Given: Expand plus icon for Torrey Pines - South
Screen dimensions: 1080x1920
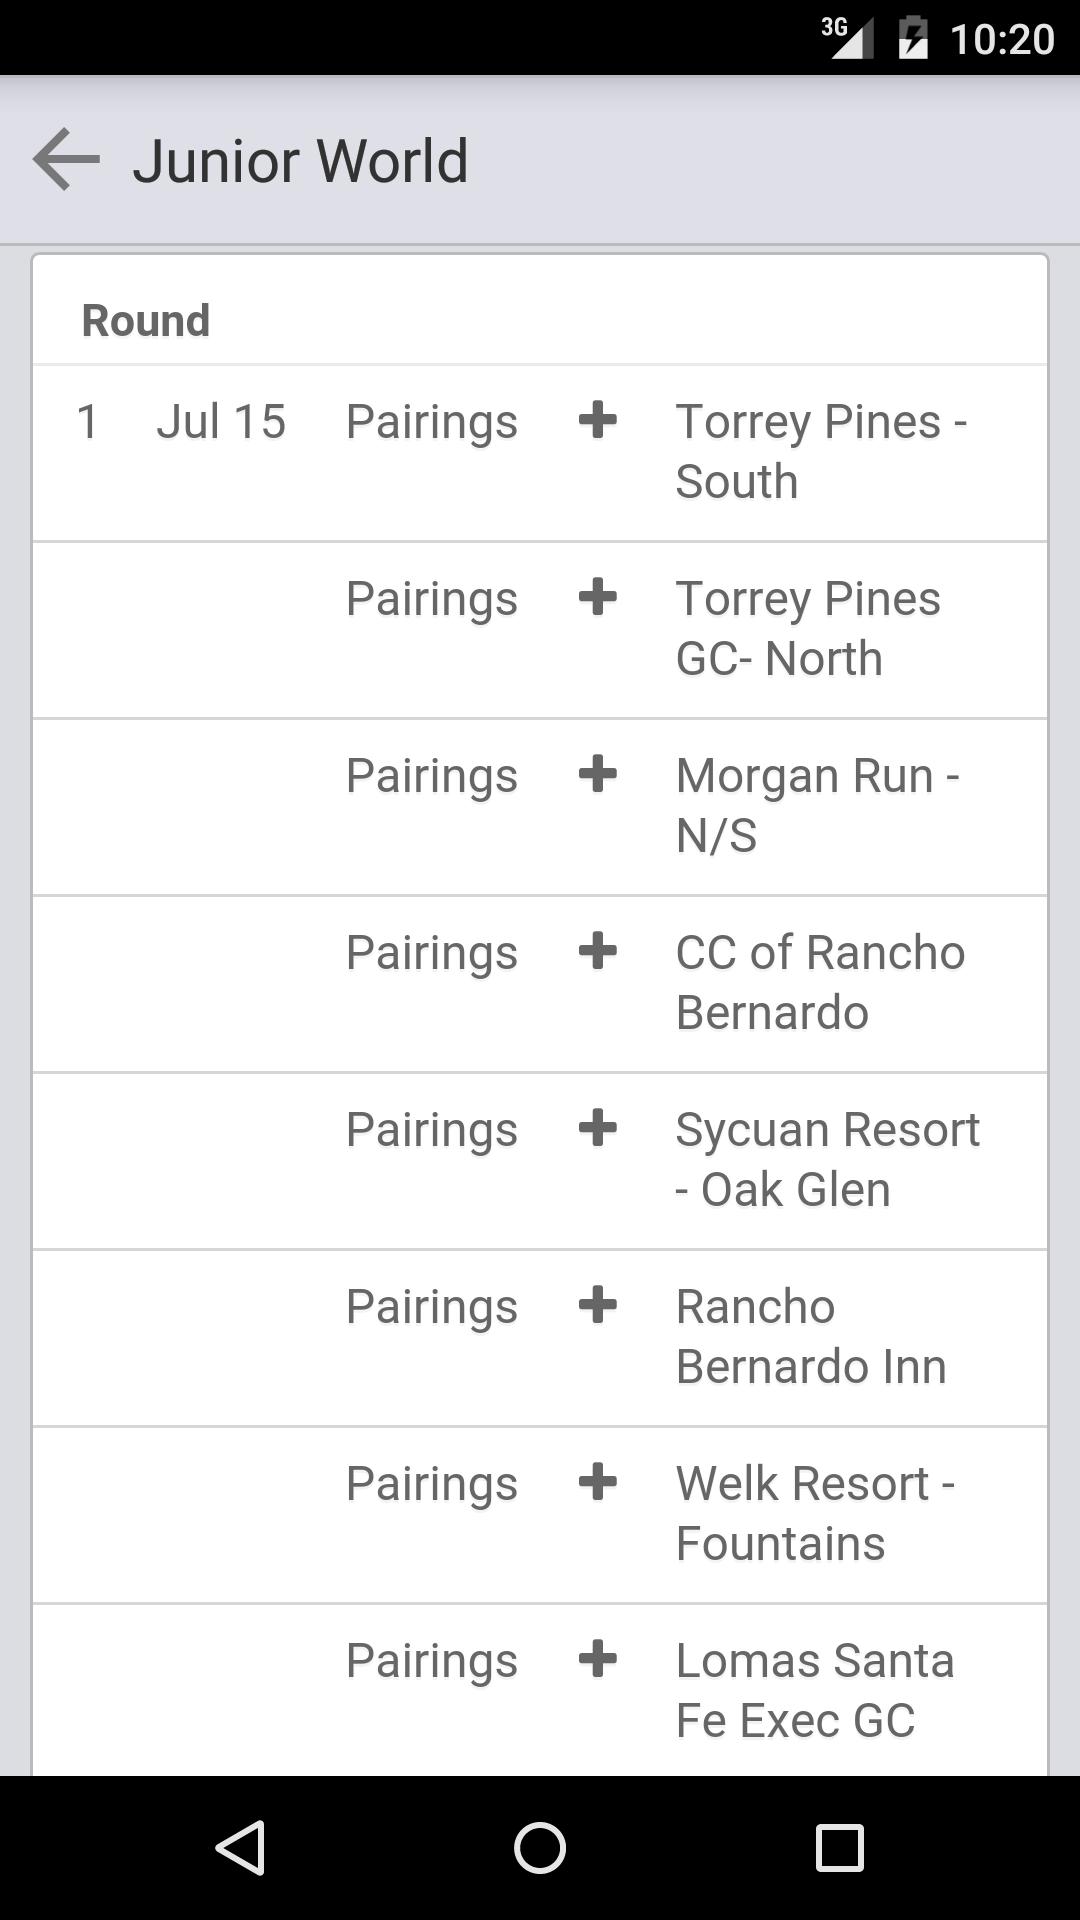Looking at the screenshot, I should pos(597,420).
